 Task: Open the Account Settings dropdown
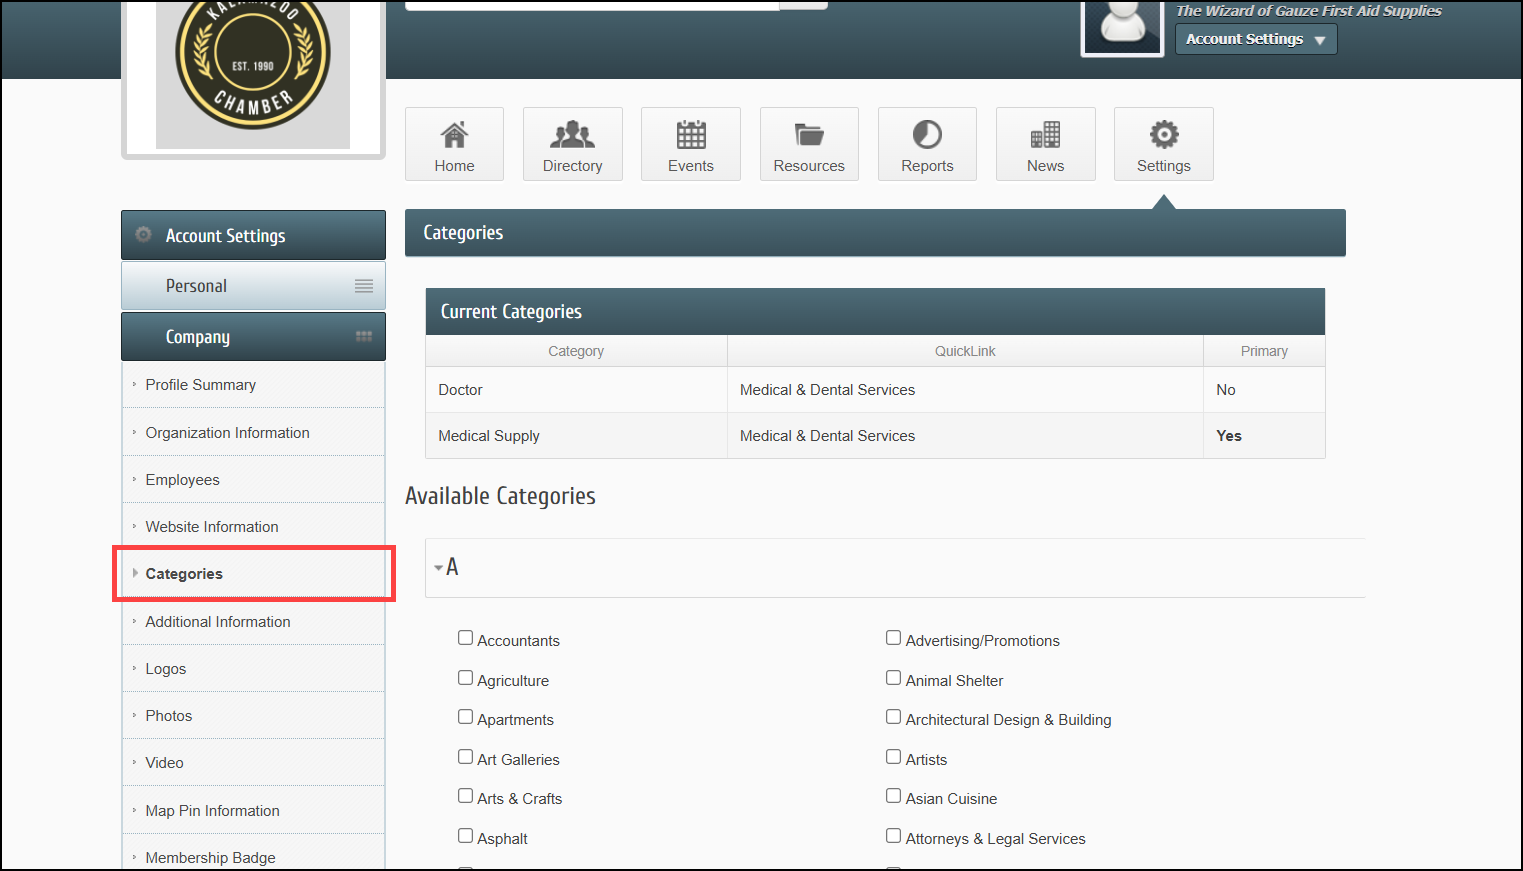1255,39
